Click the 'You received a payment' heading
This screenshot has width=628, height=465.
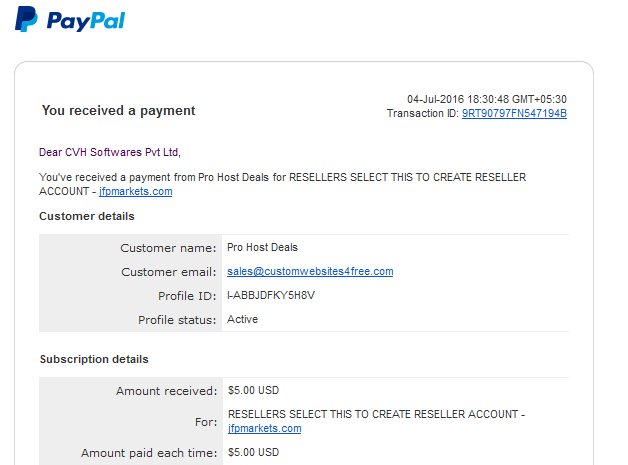point(119,111)
